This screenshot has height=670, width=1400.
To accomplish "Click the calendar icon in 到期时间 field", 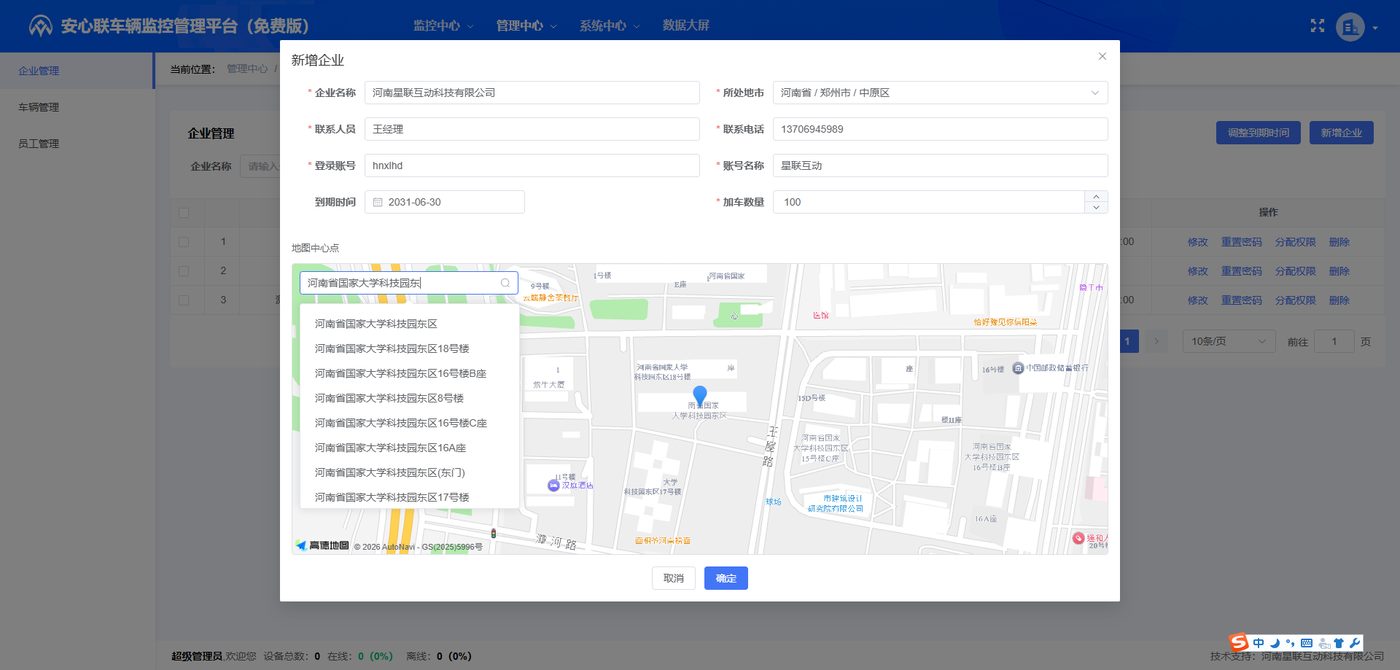I will tap(378, 202).
